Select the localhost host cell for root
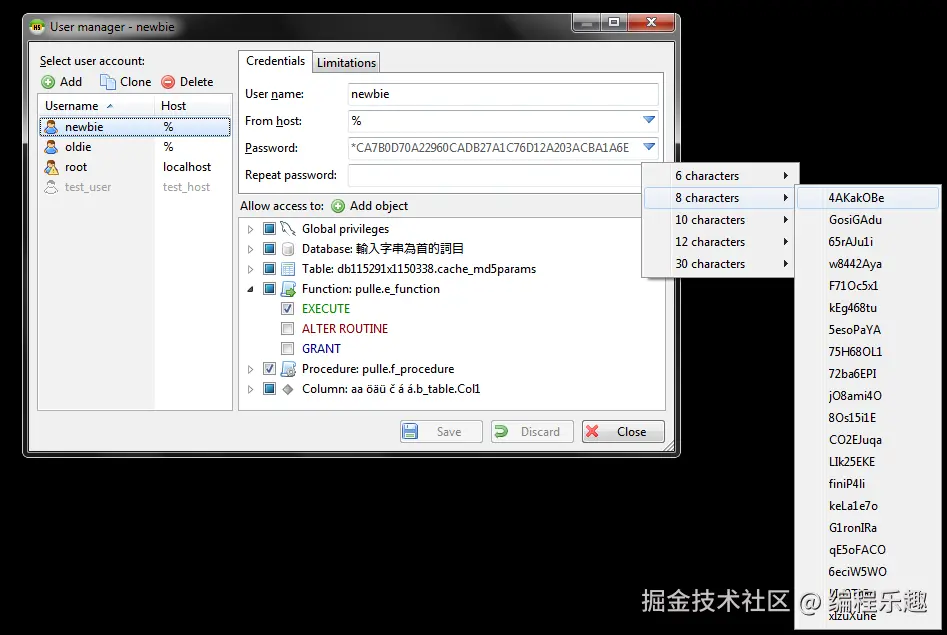The width and height of the screenshot is (947, 635). [187, 167]
